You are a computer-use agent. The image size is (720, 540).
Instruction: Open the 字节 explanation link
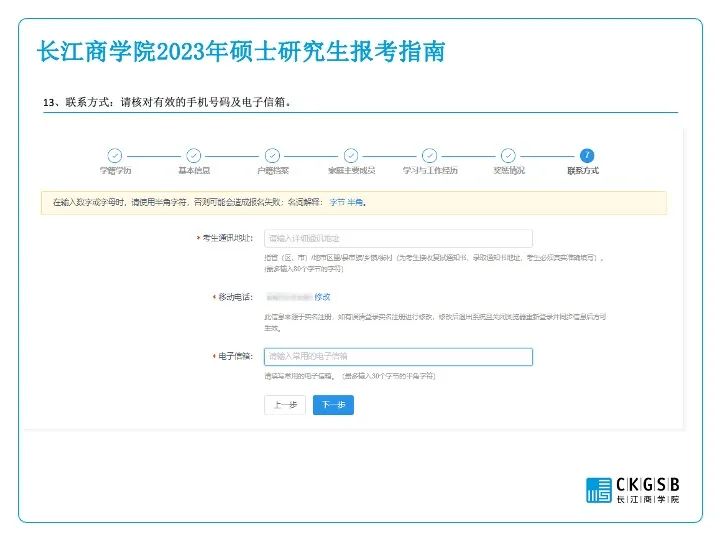pyautogui.click(x=337, y=202)
